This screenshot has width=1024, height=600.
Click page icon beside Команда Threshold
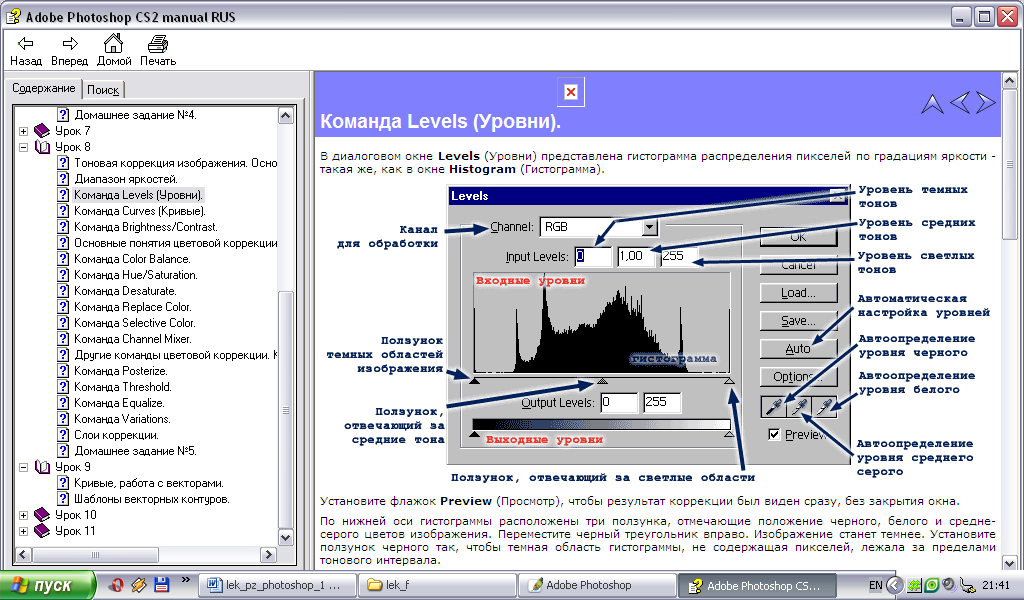click(63, 387)
